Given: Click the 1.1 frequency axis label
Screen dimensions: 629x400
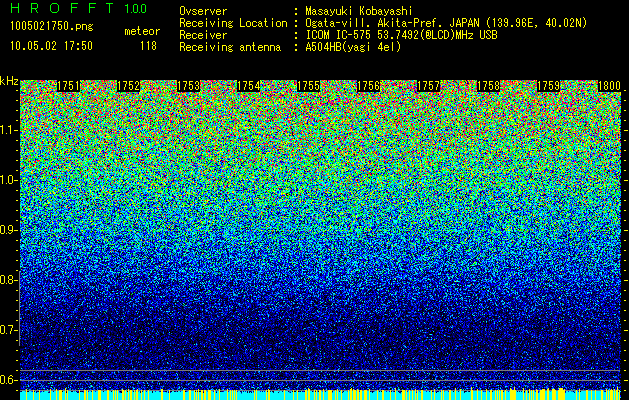Looking at the screenshot, I should [x=9, y=130].
